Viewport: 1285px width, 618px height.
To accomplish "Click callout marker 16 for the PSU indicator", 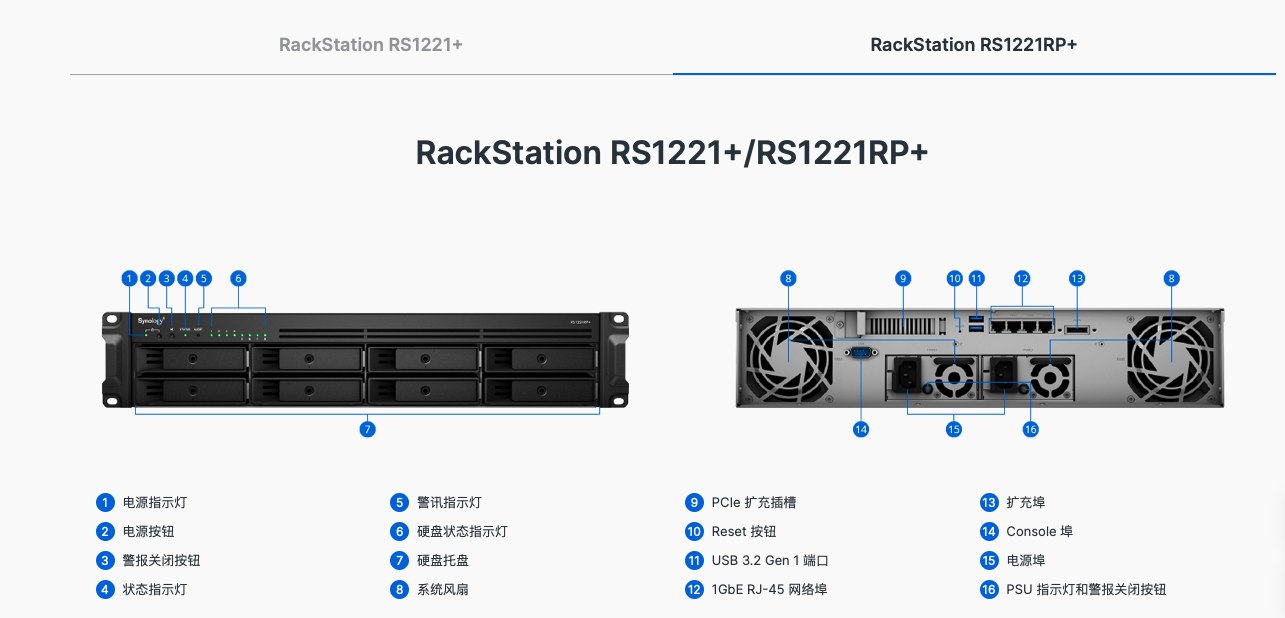I will pyautogui.click(x=1030, y=428).
